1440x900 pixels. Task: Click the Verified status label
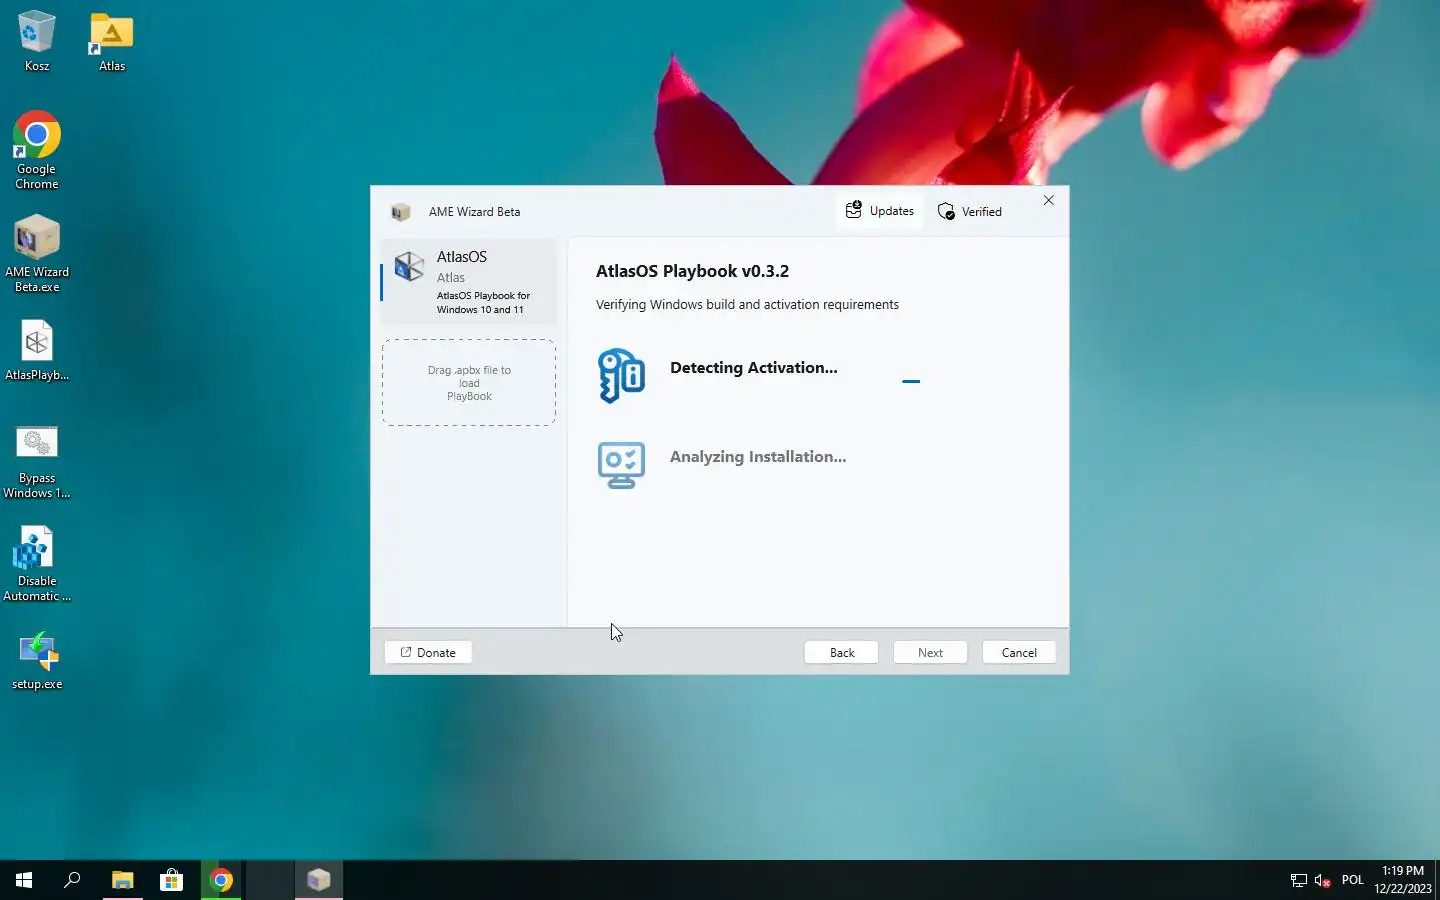(x=981, y=212)
